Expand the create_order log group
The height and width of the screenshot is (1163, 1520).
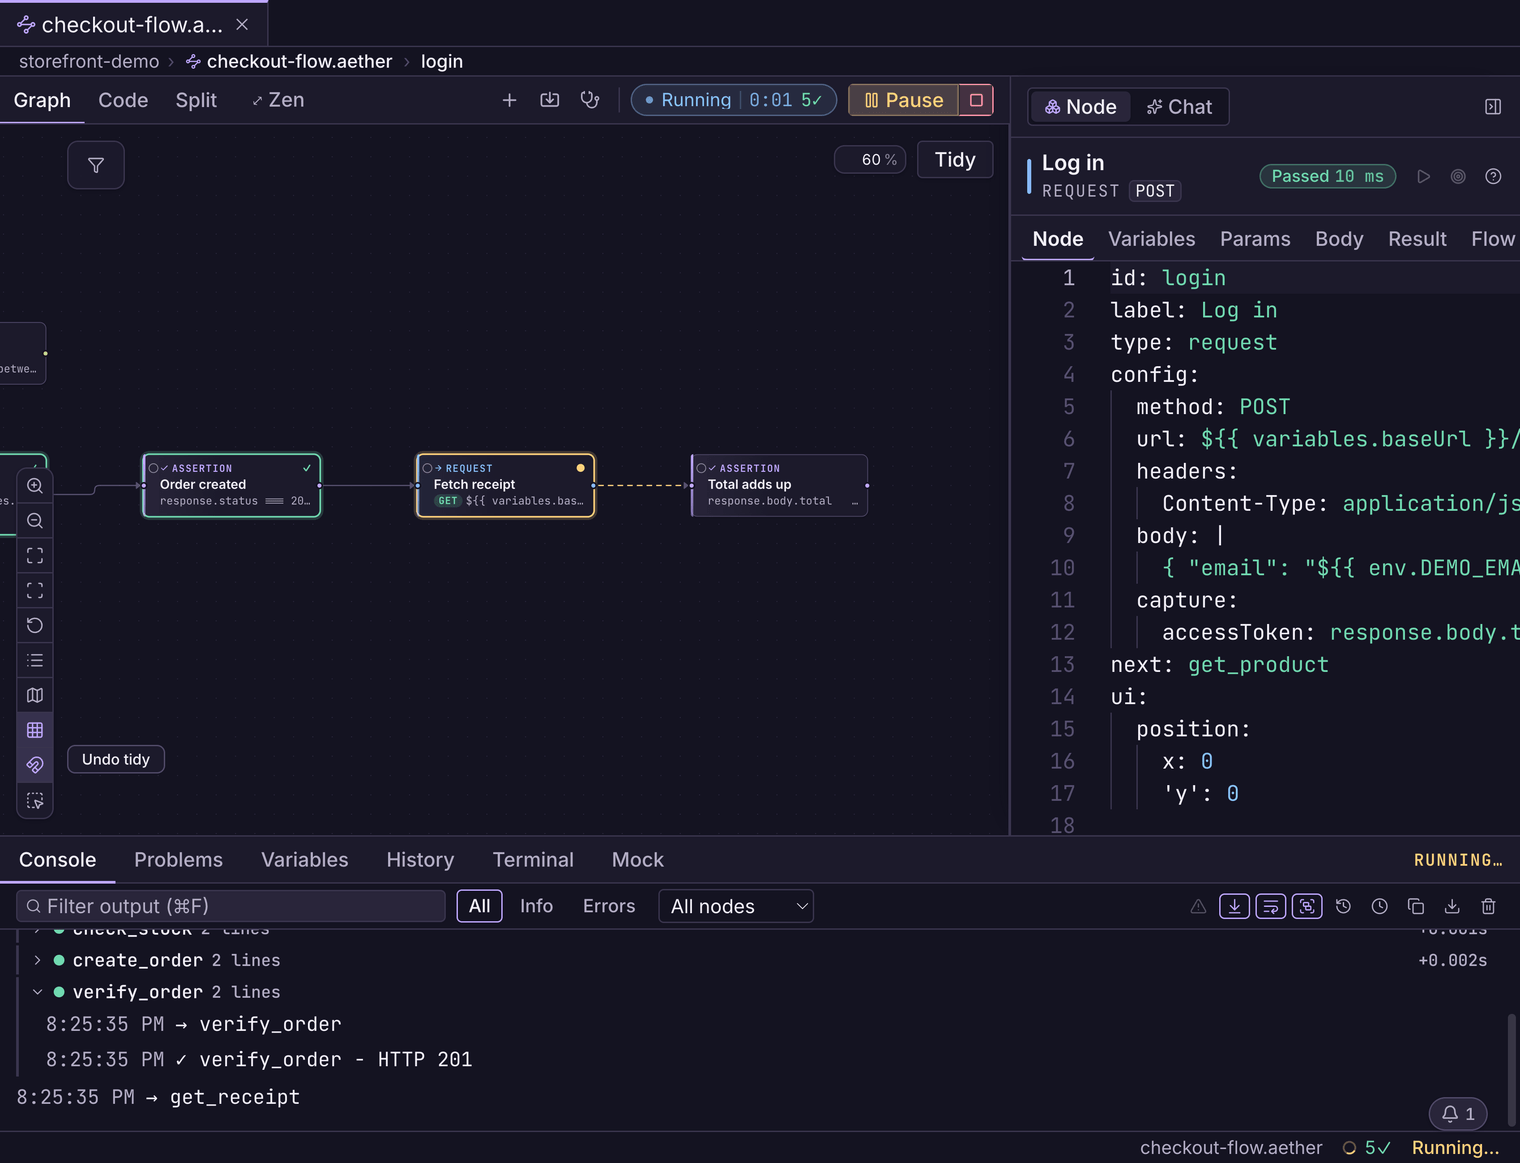point(38,960)
